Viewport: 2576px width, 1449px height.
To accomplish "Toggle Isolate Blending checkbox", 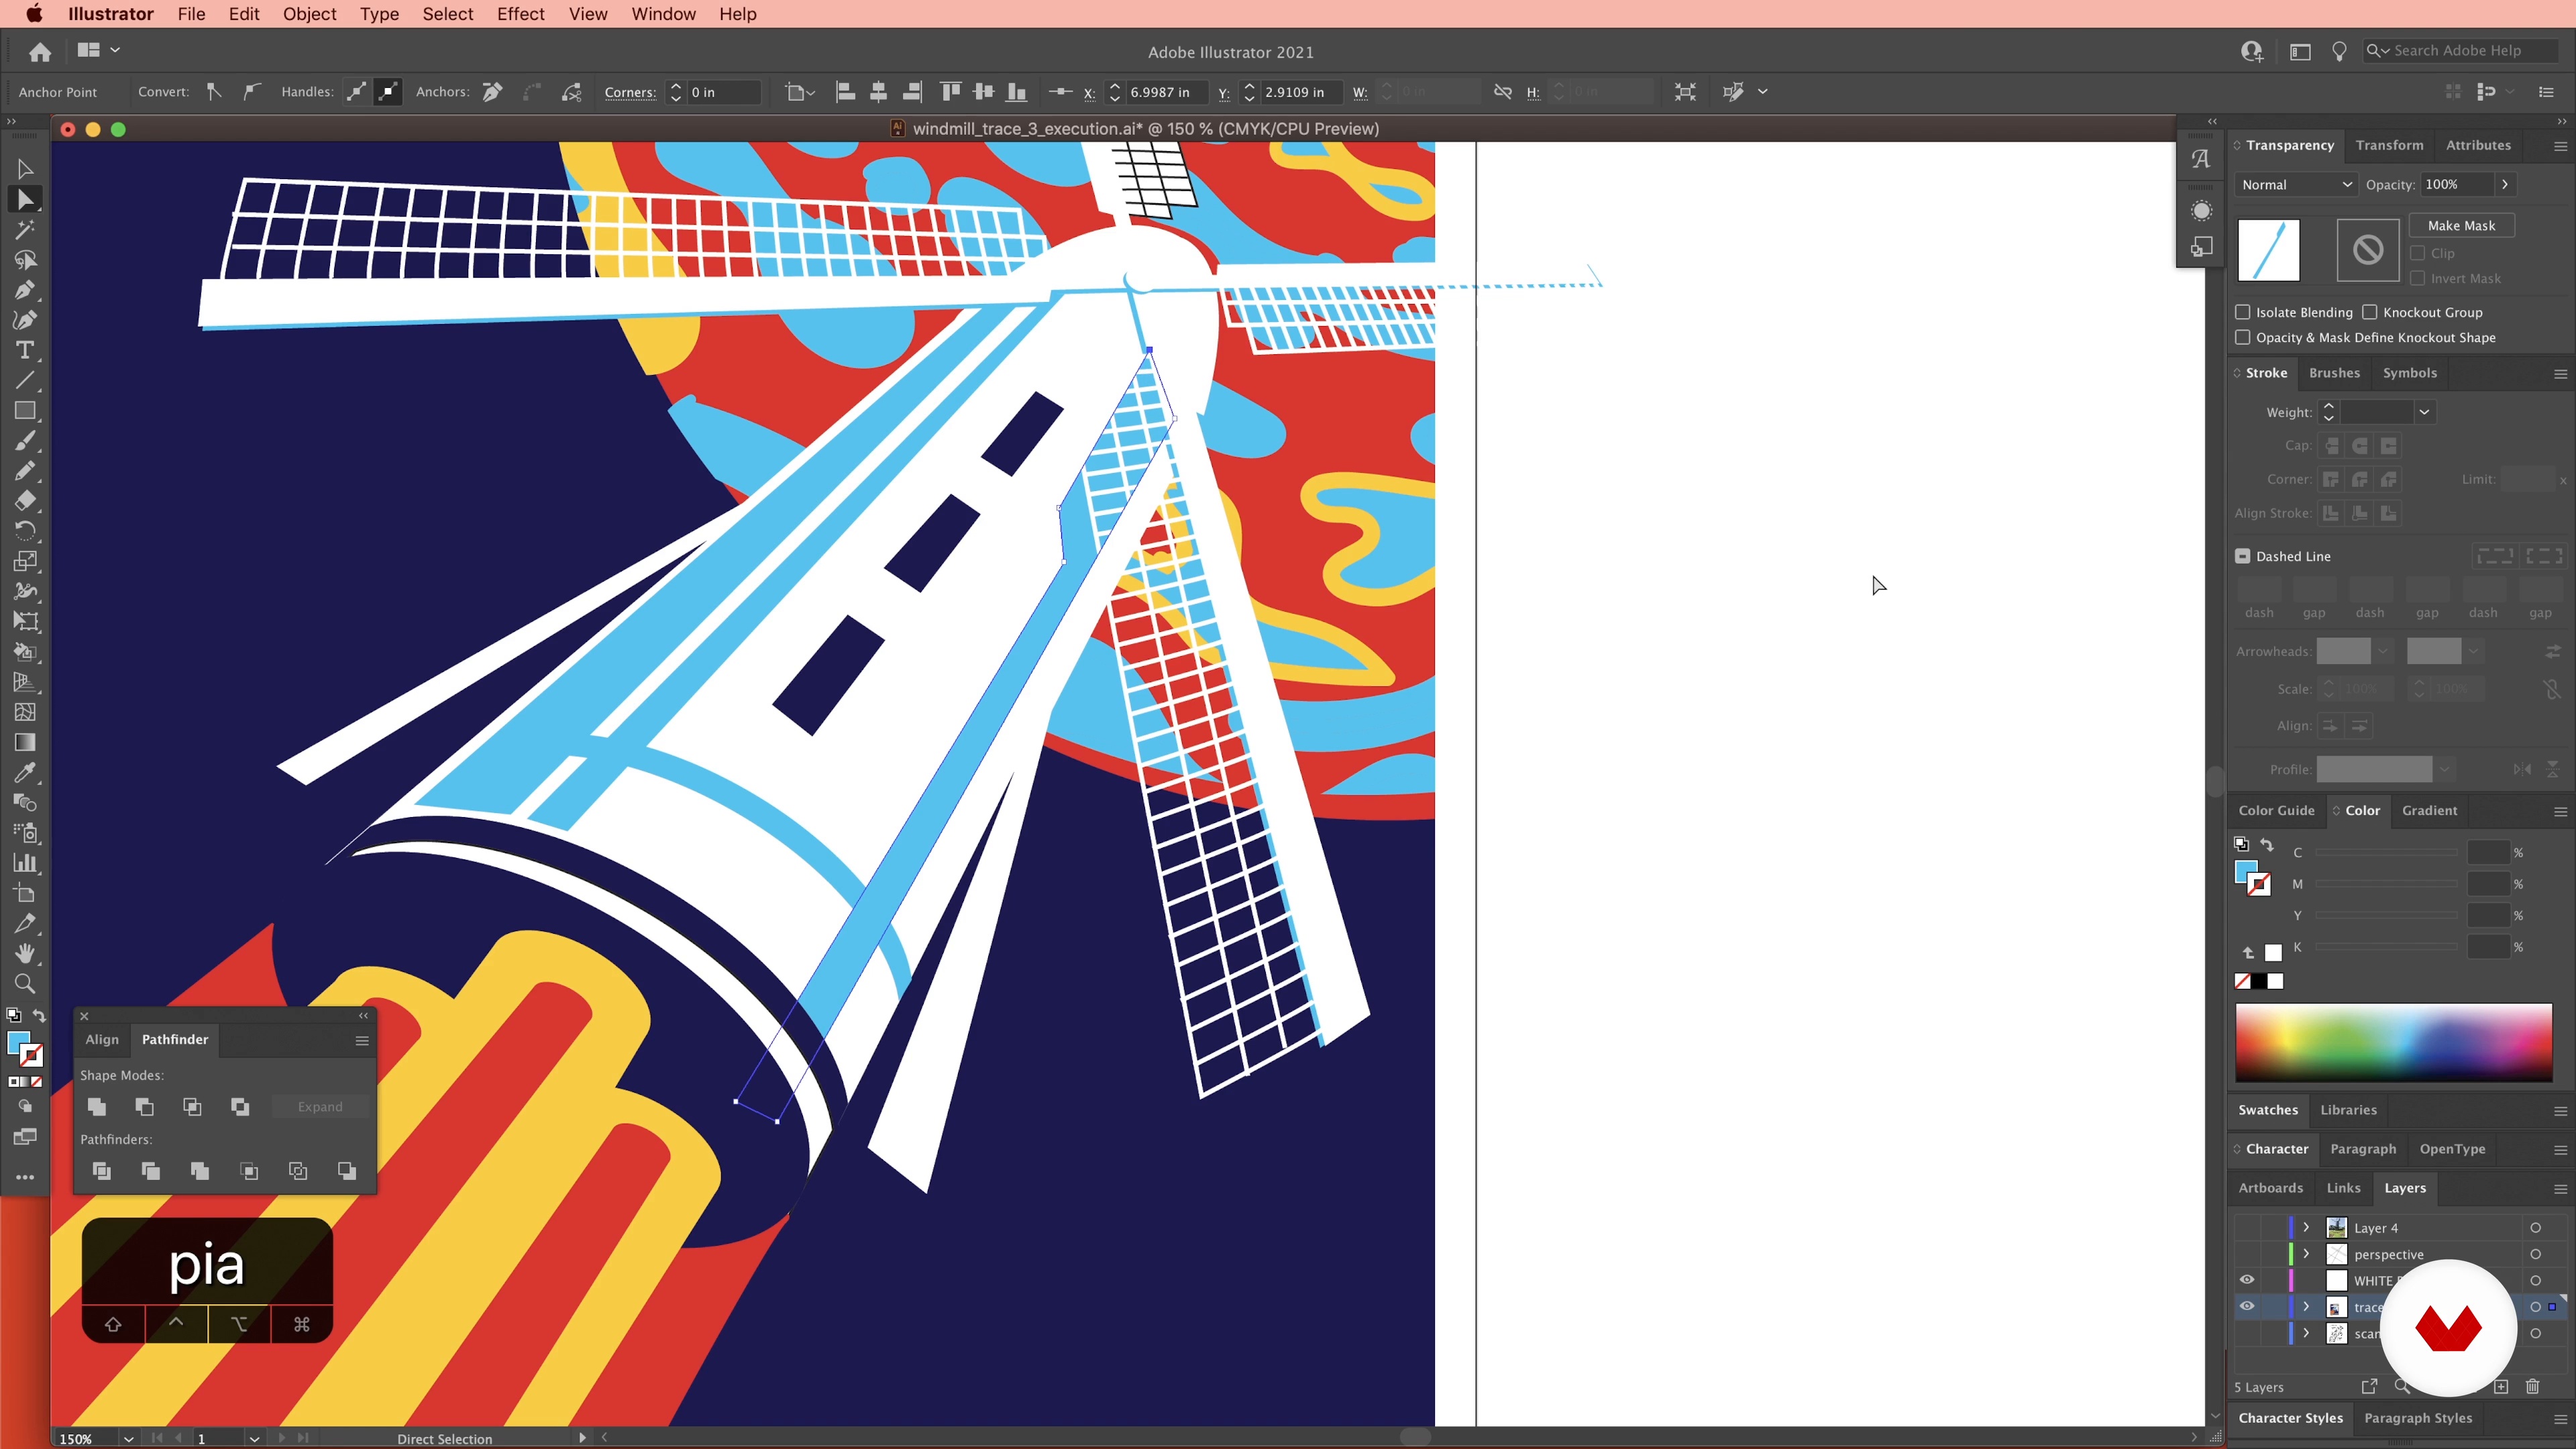I will 2243,312.
